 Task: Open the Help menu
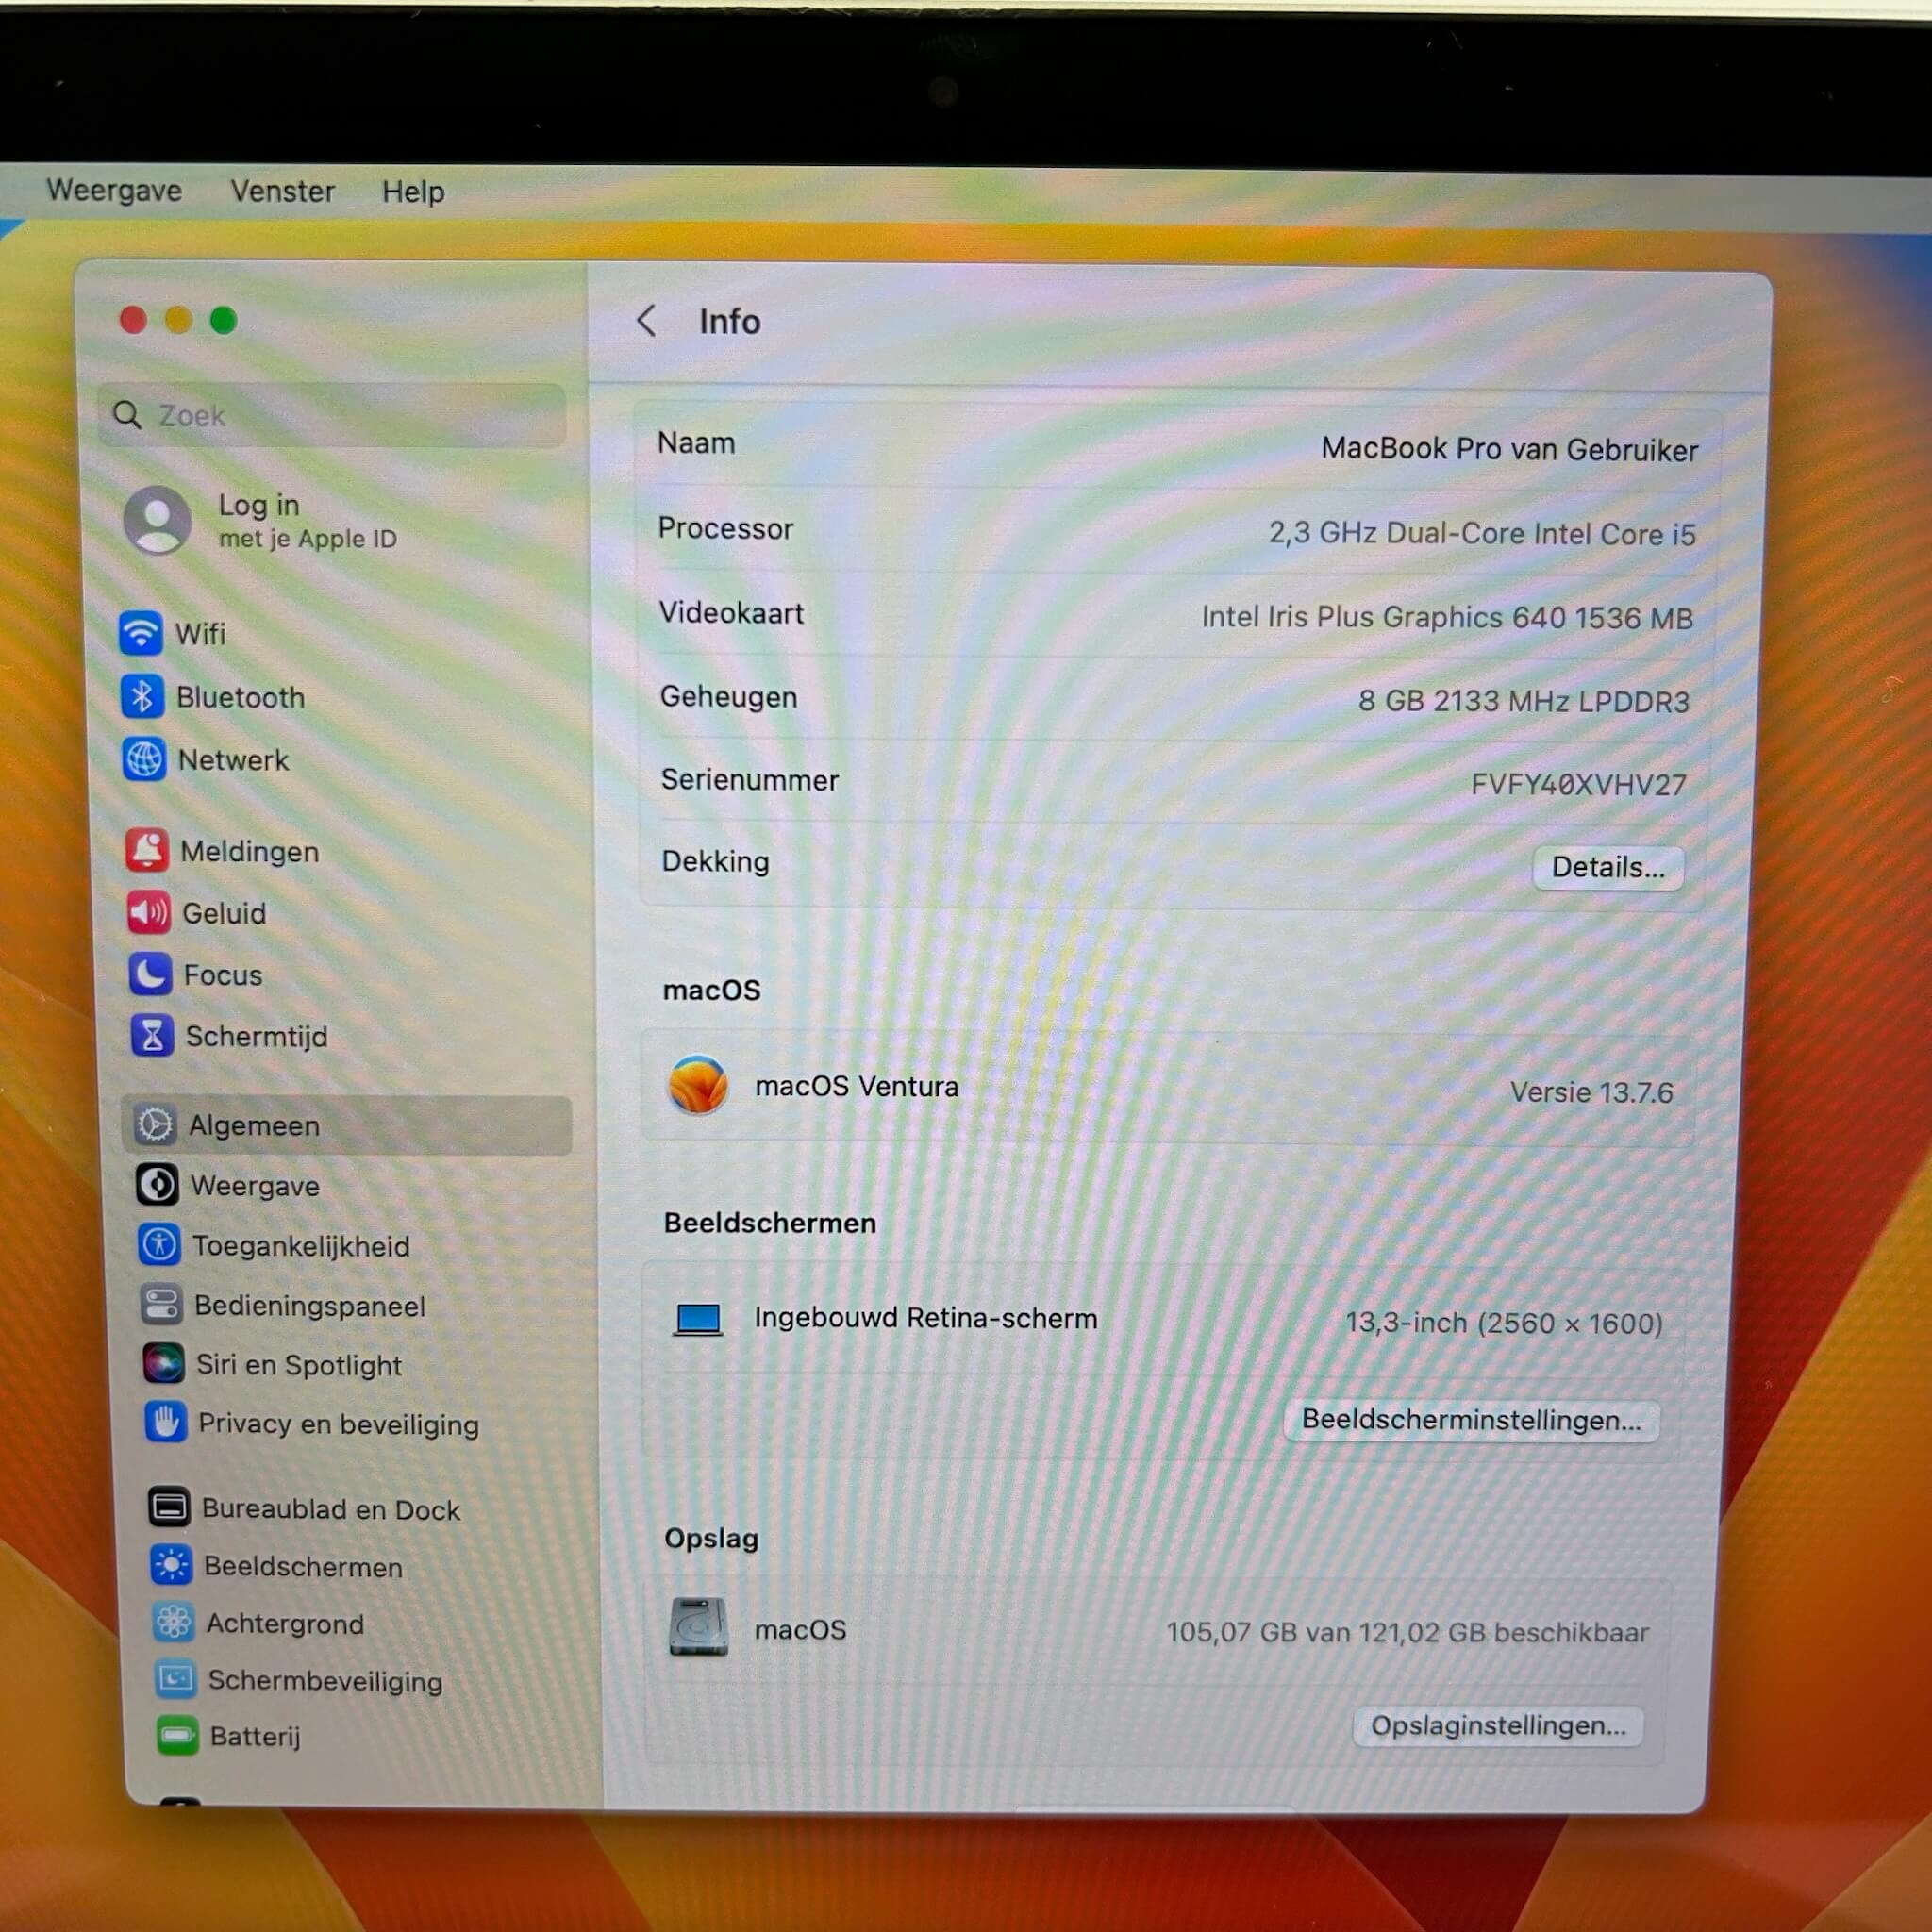coord(413,192)
